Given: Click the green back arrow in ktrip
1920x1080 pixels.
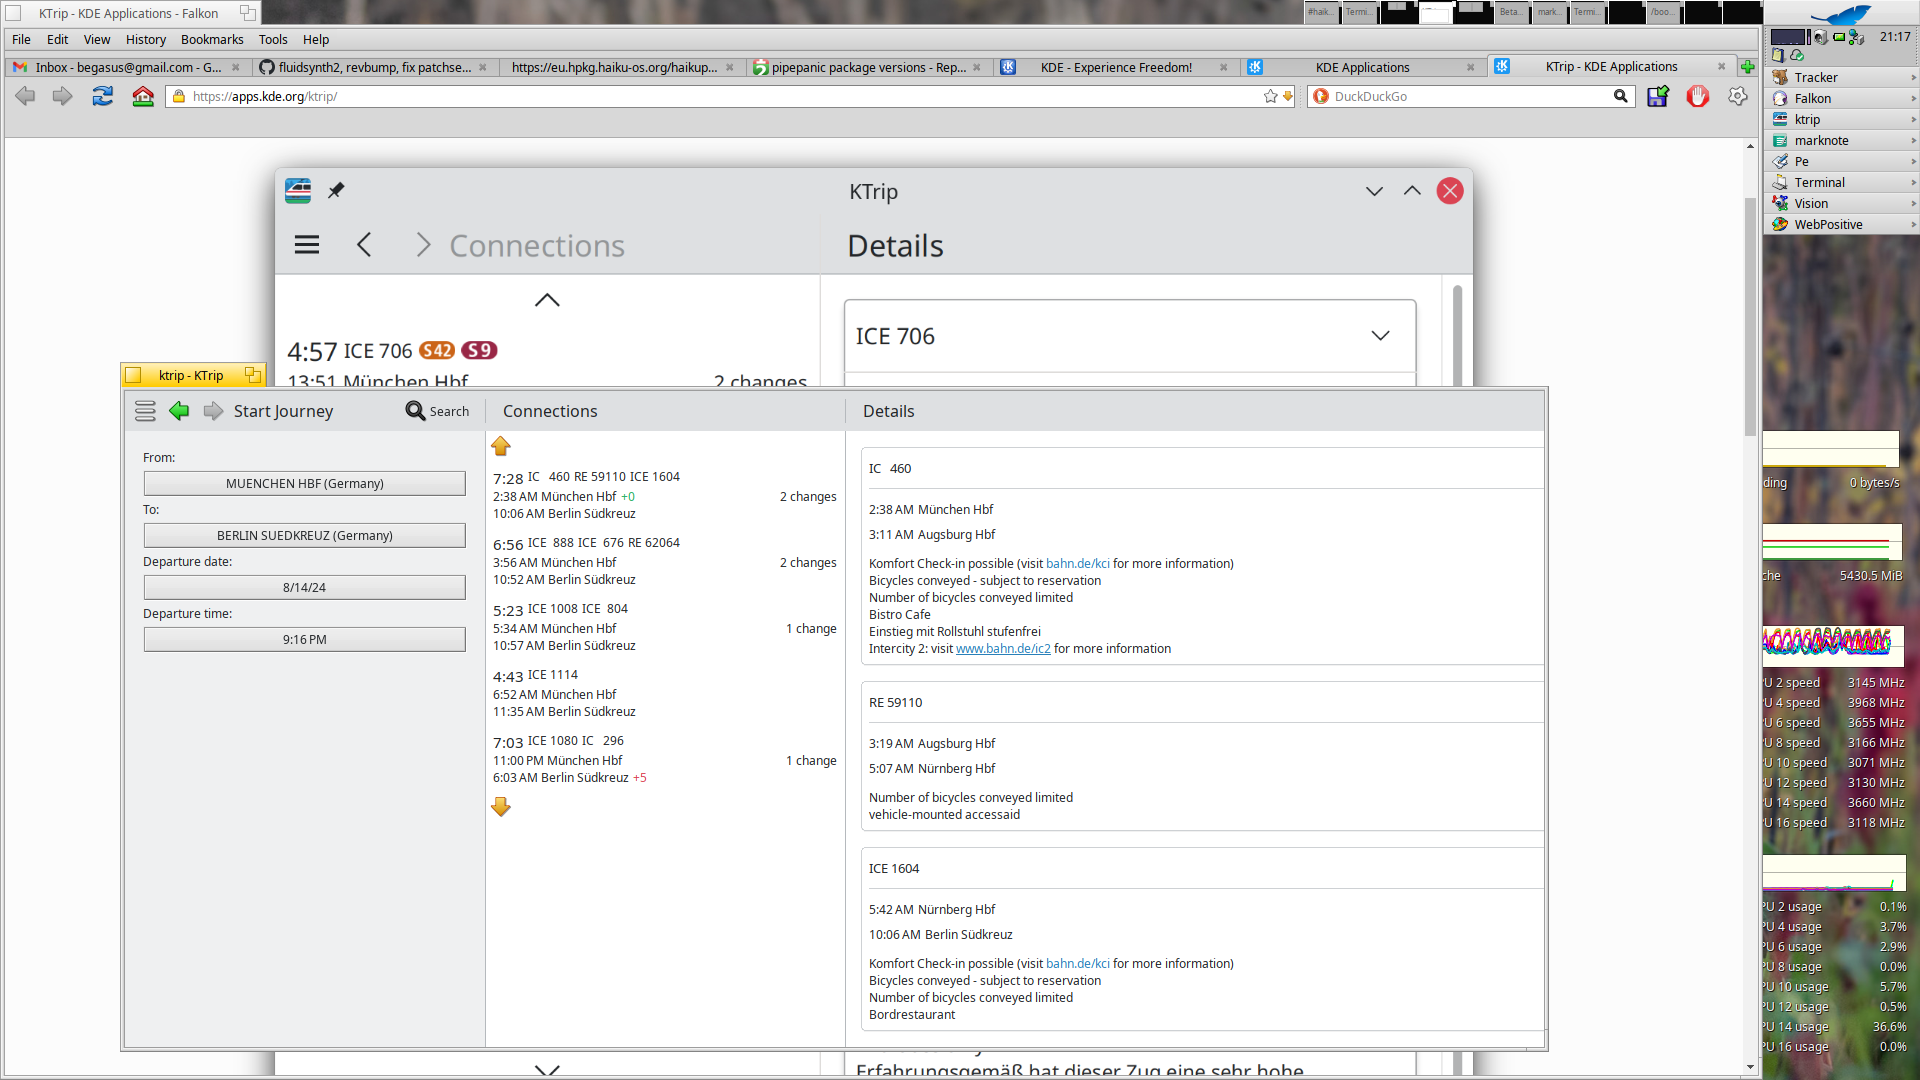Looking at the screenshot, I should (x=179, y=411).
